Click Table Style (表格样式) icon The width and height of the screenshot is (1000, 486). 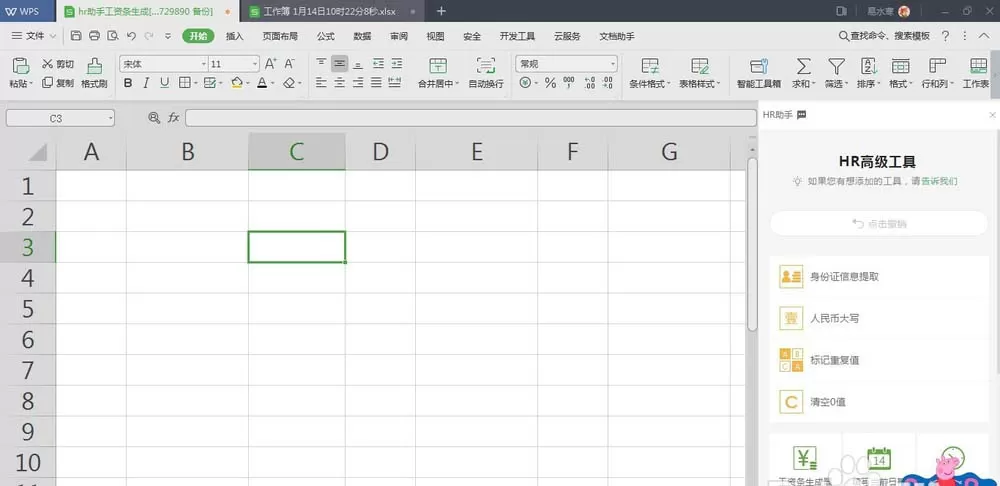[700, 66]
